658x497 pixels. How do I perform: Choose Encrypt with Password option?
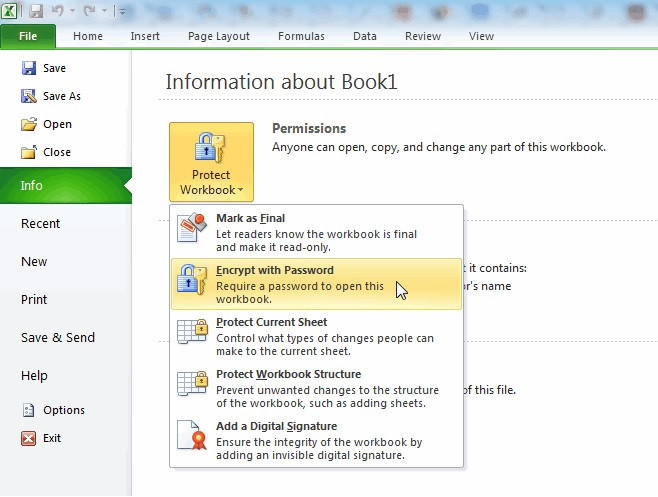click(x=316, y=284)
